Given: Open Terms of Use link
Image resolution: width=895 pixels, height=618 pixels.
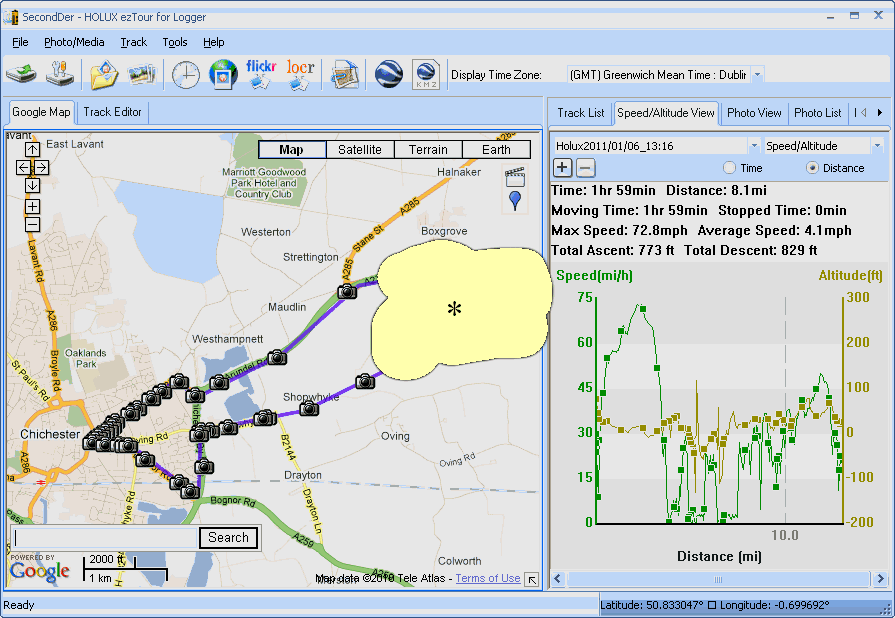Looking at the screenshot, I should (488, 578).
